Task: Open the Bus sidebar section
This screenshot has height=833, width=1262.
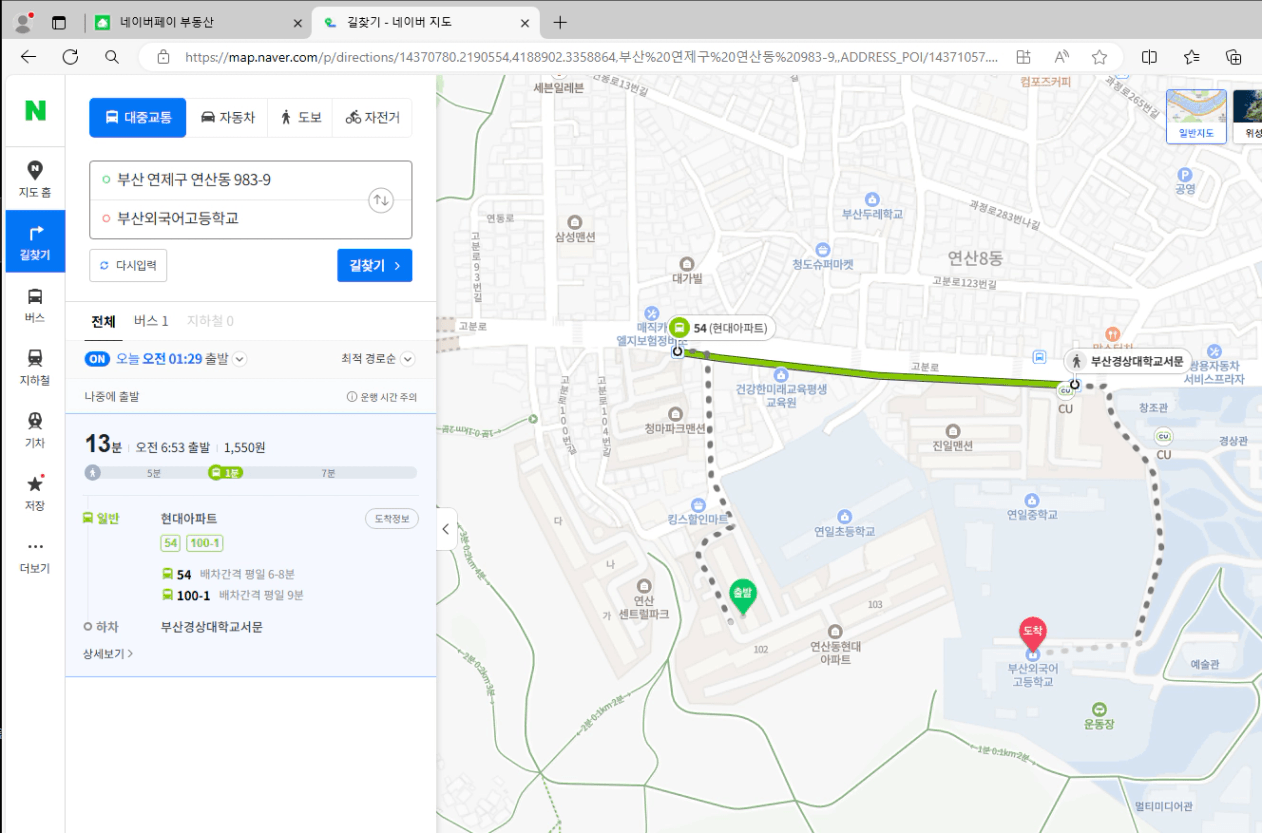Action: point(35,304)
